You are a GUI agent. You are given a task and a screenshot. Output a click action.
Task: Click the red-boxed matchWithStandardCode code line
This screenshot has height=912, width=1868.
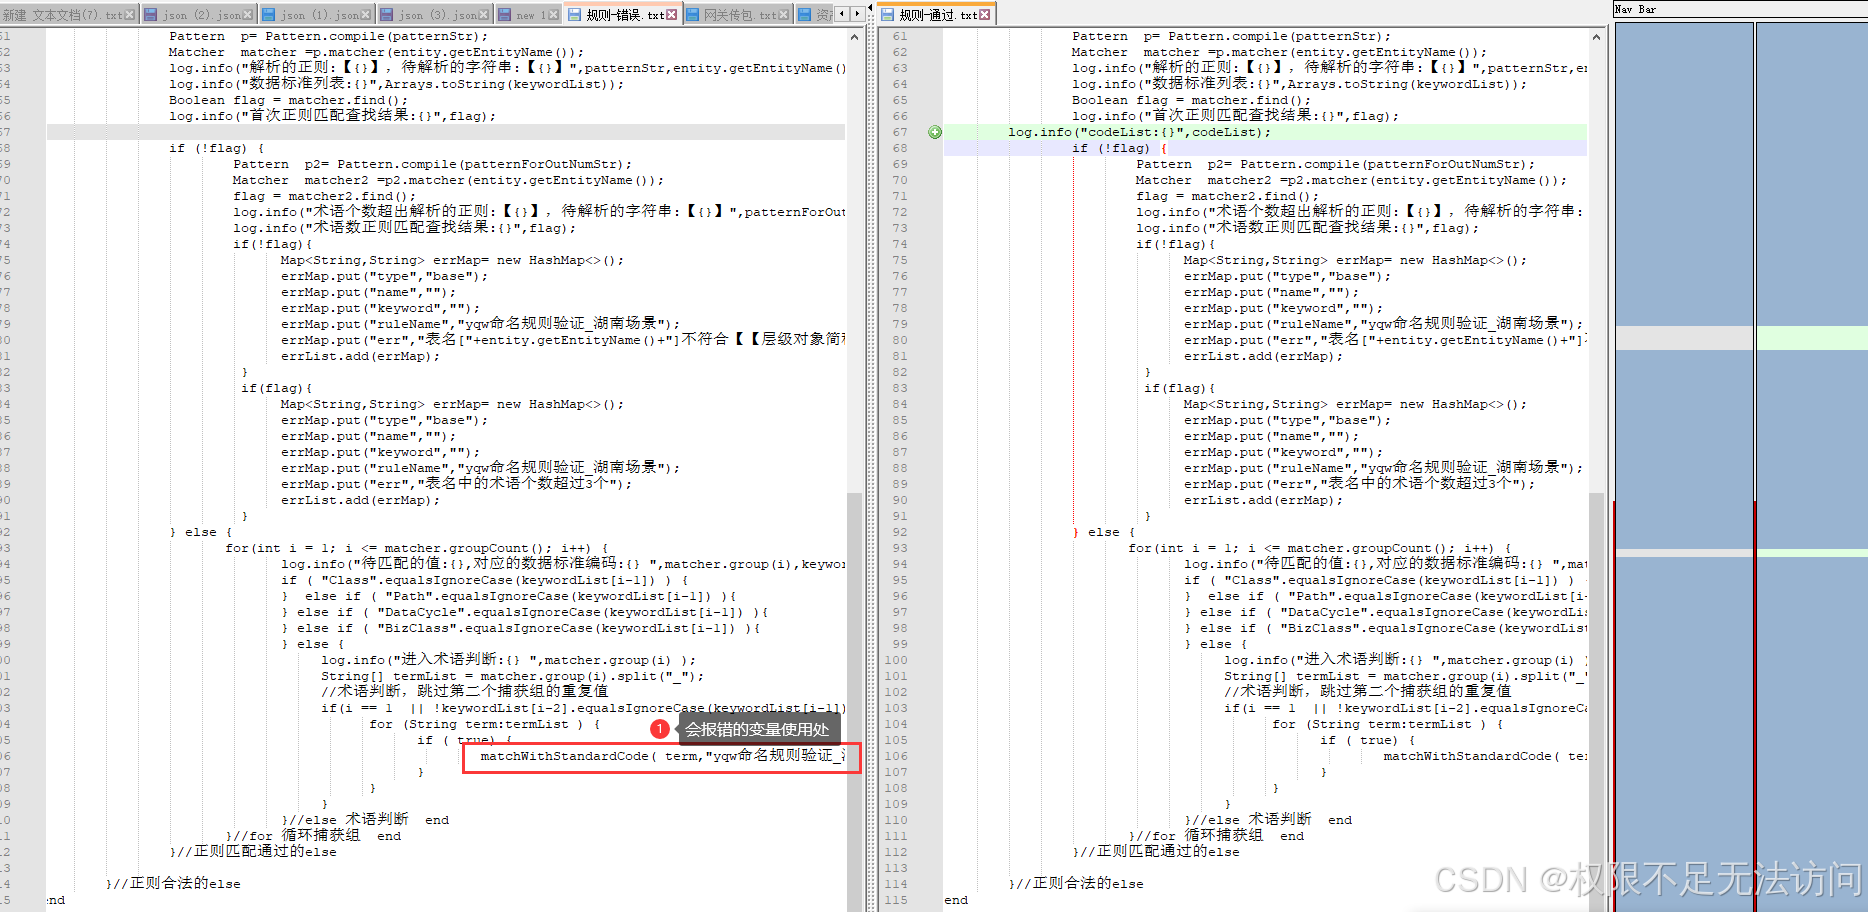(662, 757)
